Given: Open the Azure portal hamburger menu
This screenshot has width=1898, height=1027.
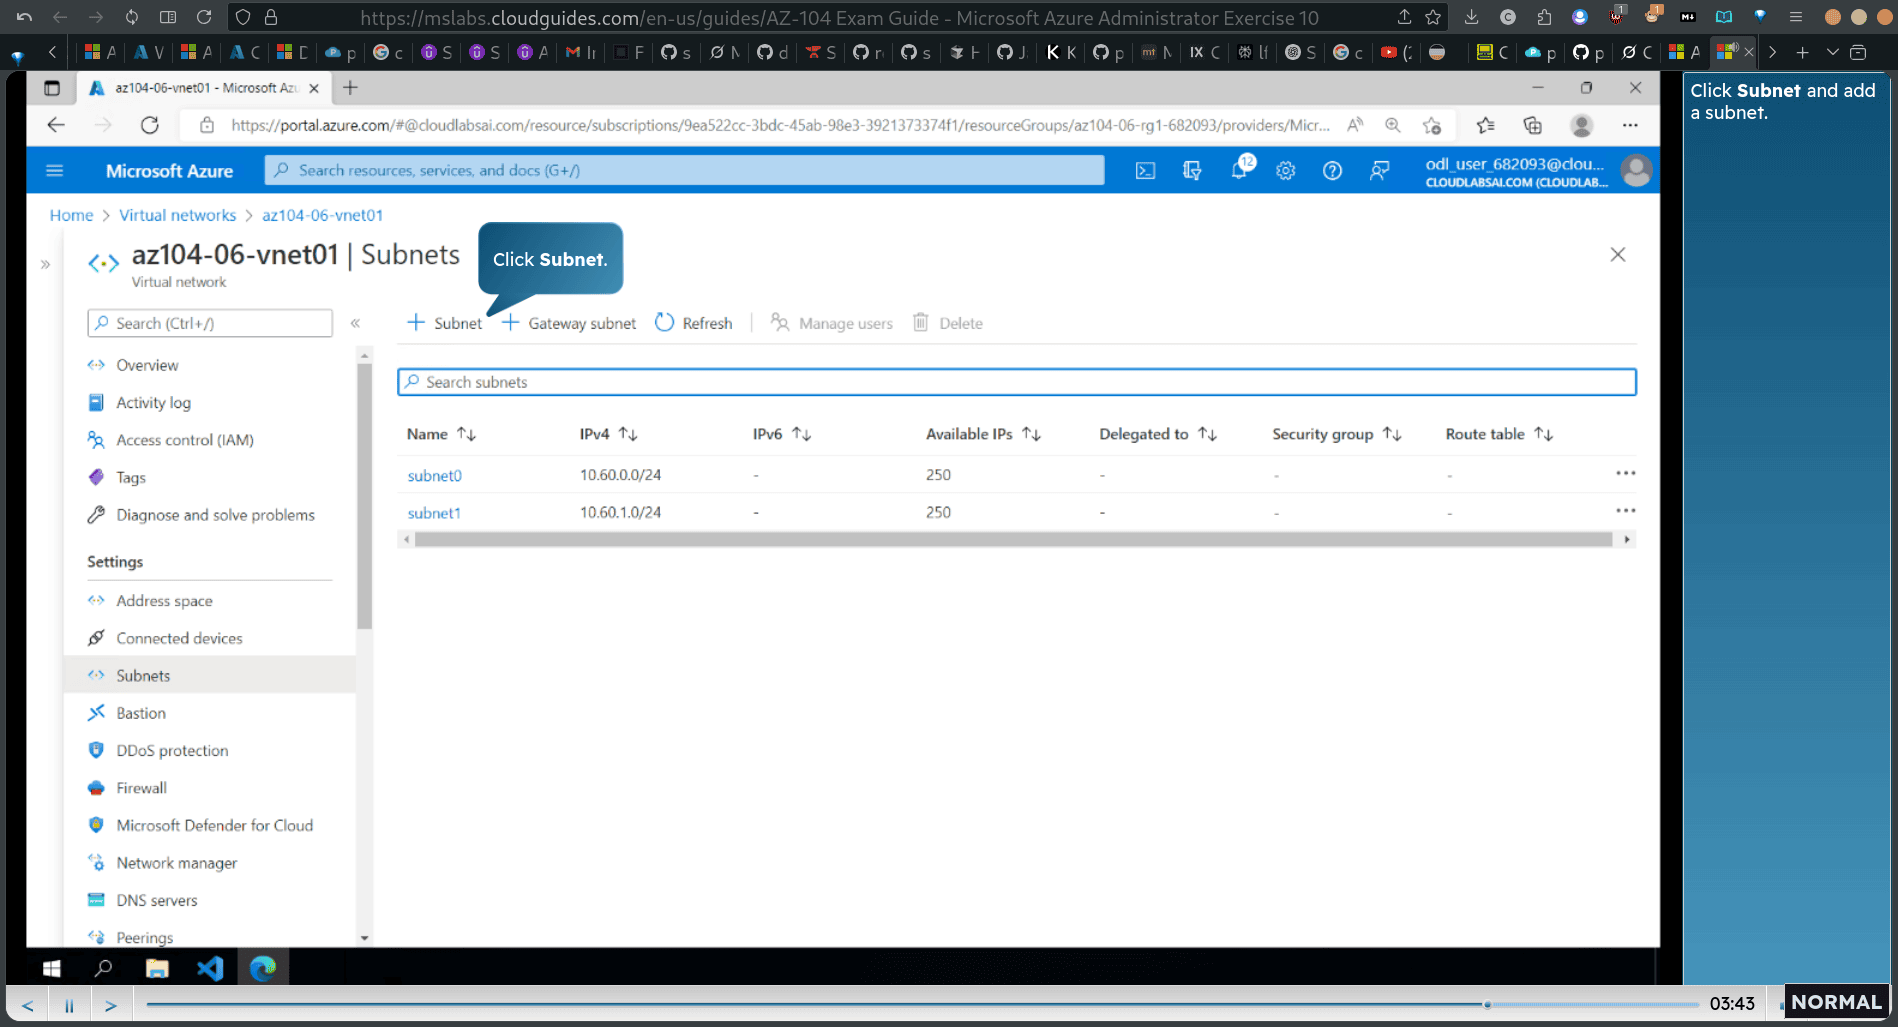Looking at the screenshot, I should coord(55,171).
